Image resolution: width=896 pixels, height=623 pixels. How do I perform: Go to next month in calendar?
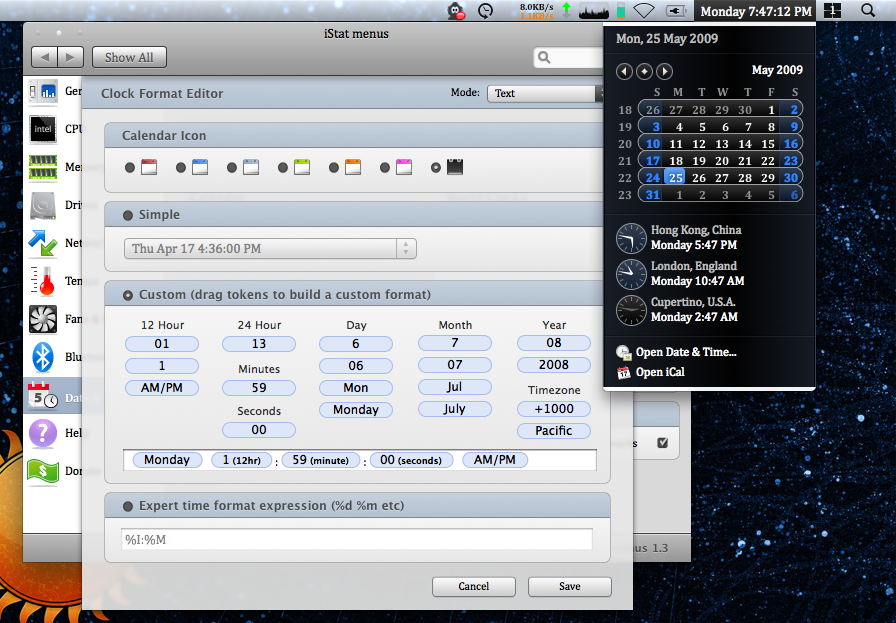[664, 71]
